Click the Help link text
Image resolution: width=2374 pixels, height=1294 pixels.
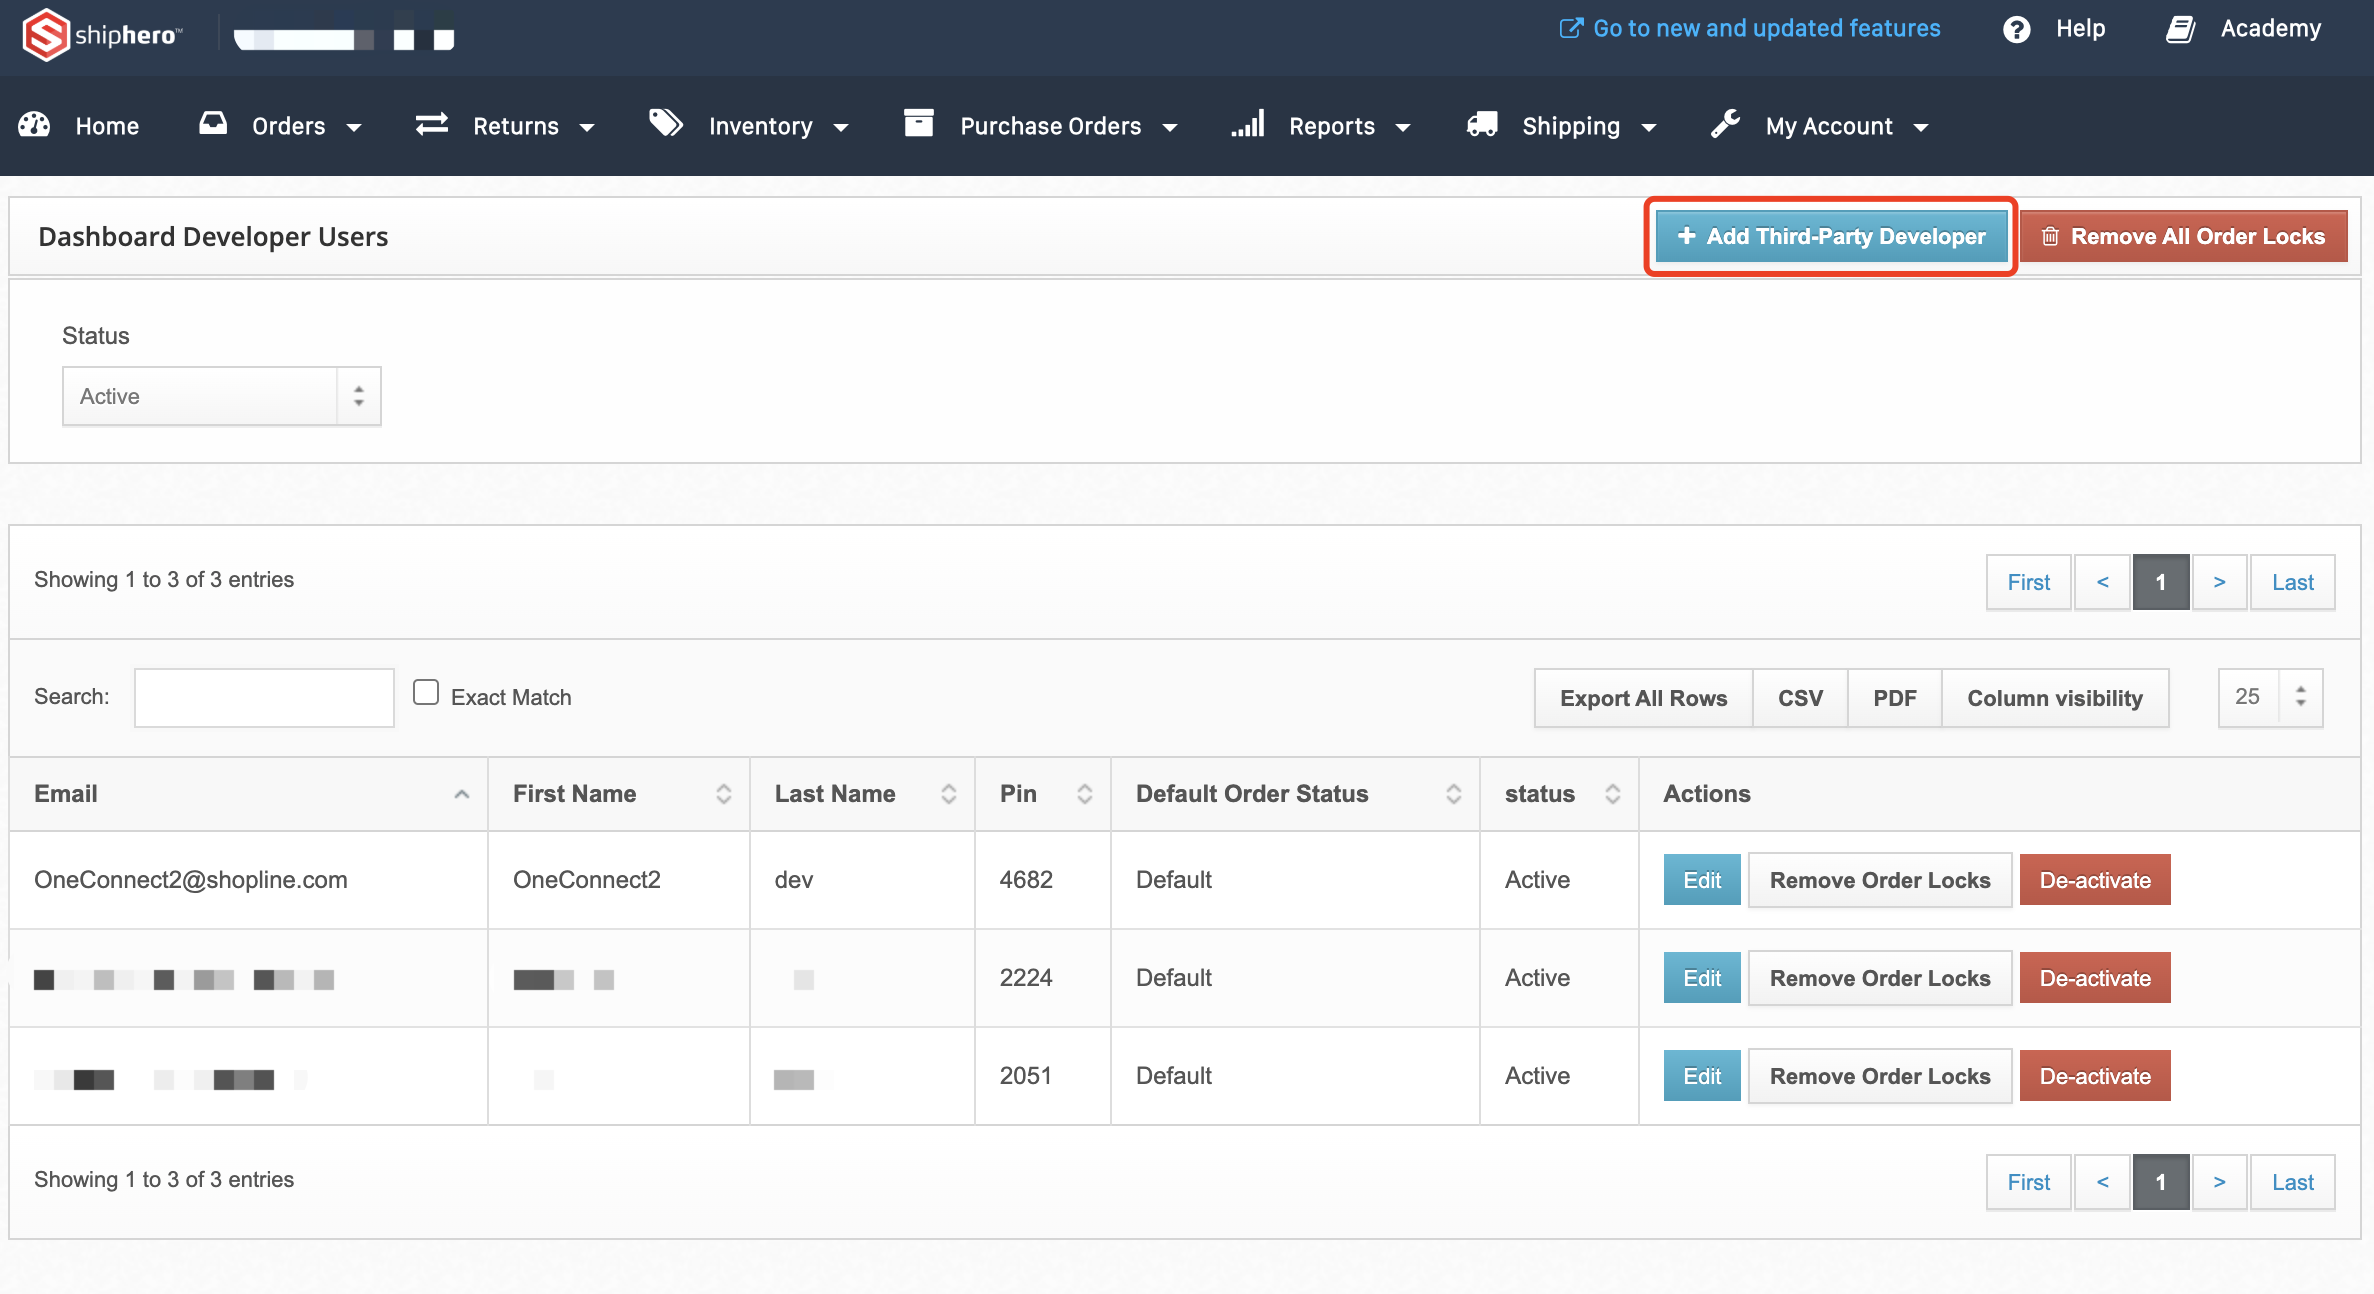pyautogui.click(x=2080, y=29)
